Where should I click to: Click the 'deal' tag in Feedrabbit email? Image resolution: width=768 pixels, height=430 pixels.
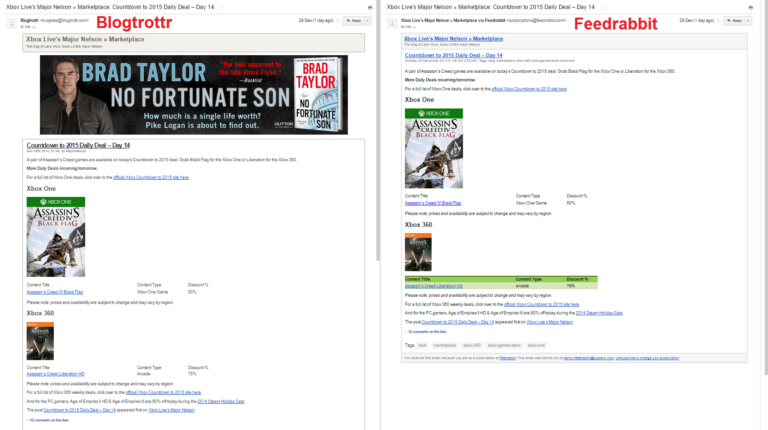tap(422, 345)
